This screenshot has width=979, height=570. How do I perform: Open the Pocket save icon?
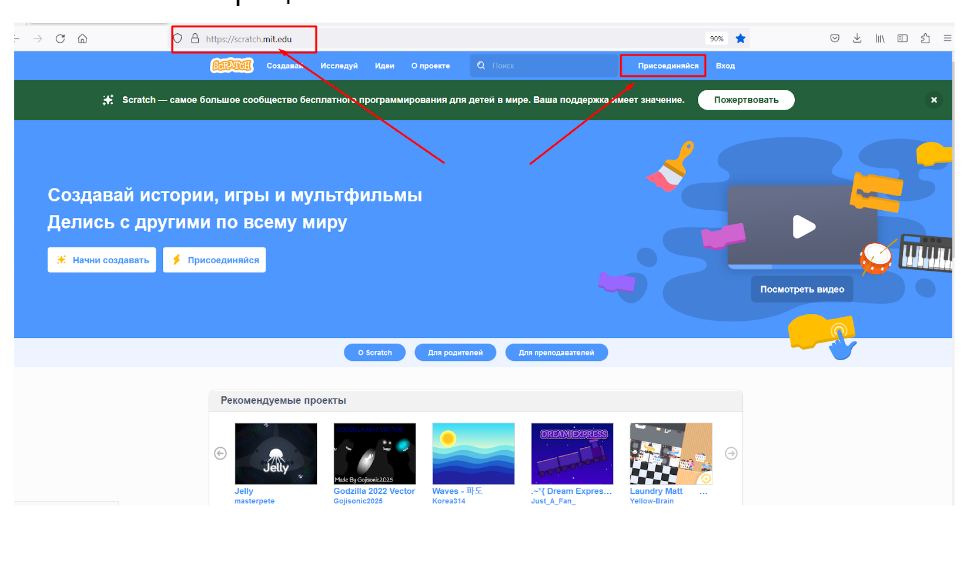[835, 39]
